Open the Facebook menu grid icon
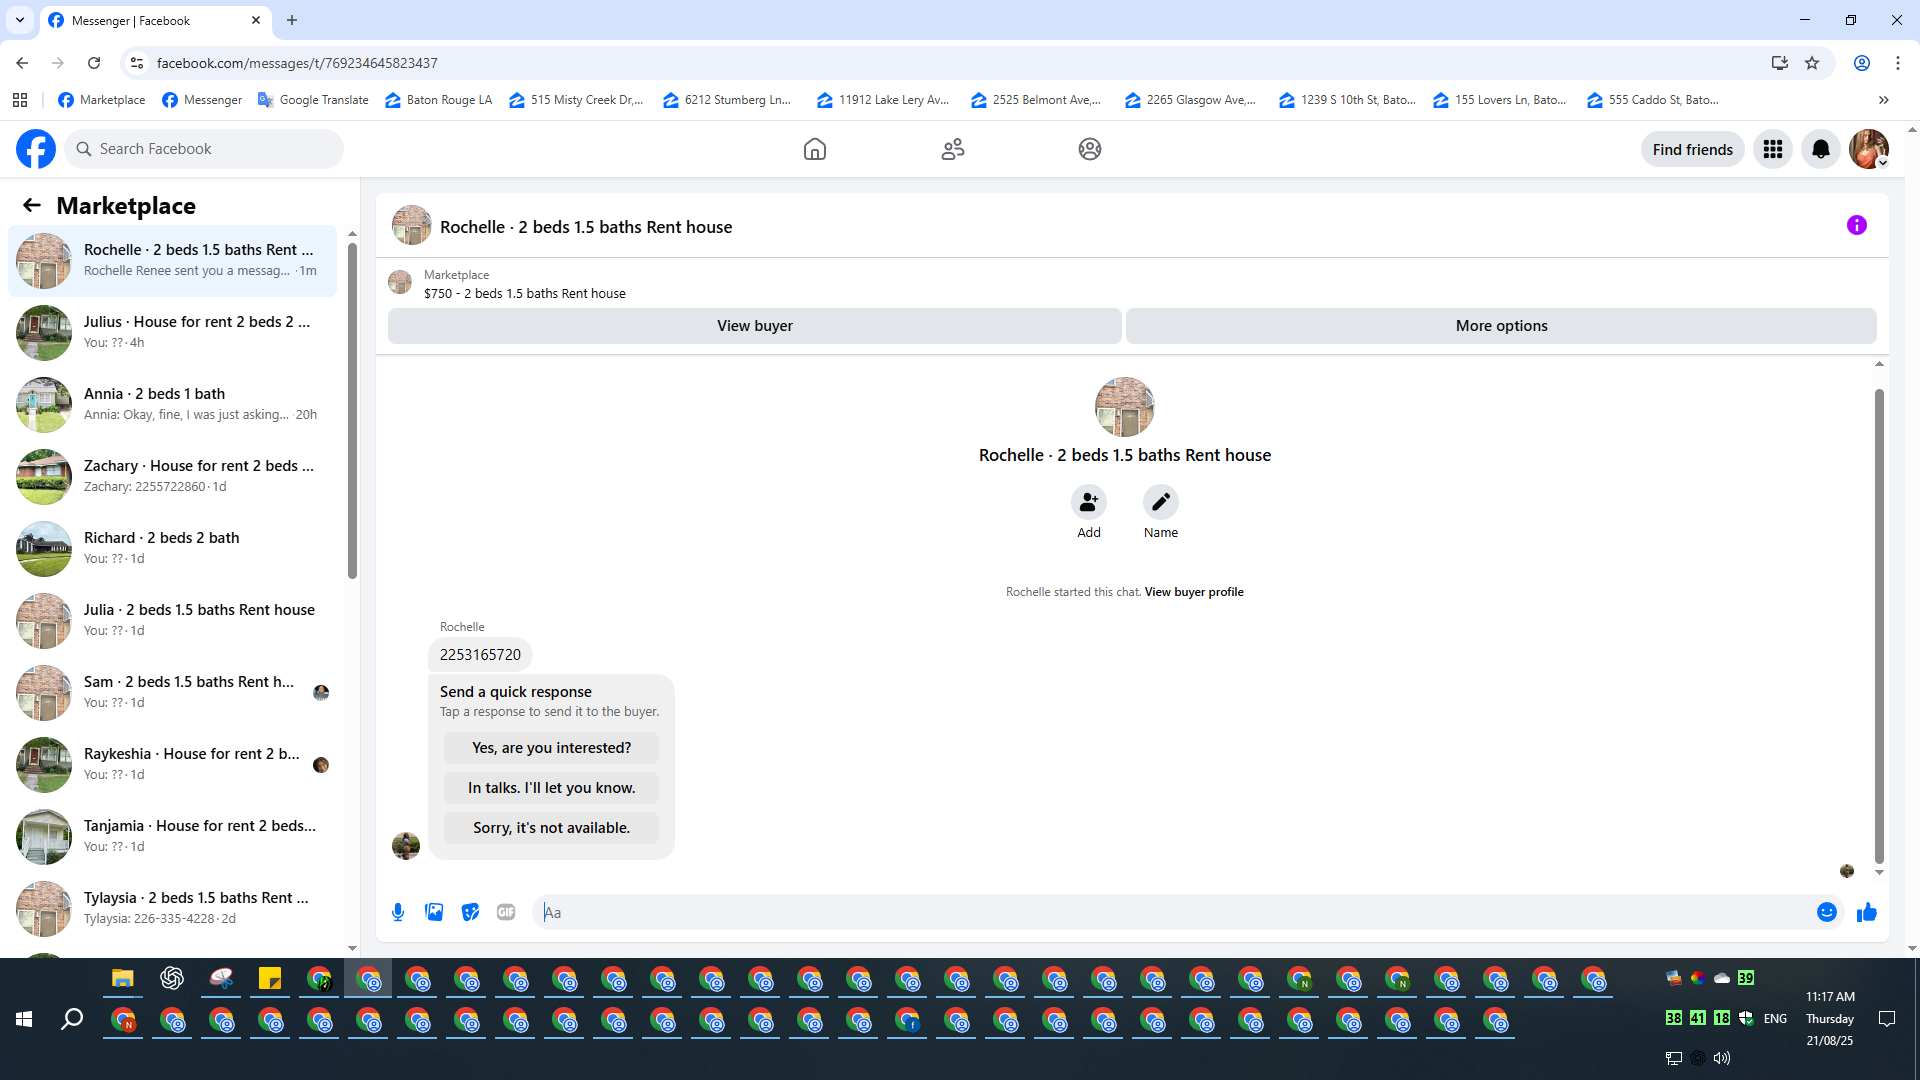 point(1772,150)
